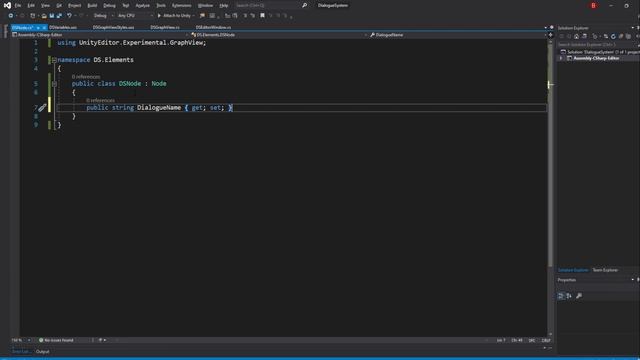The width and height of the screenshot is (640, 360).
Task: Collapse the namespace DS.Elements code block
Action: coord(54,60)
